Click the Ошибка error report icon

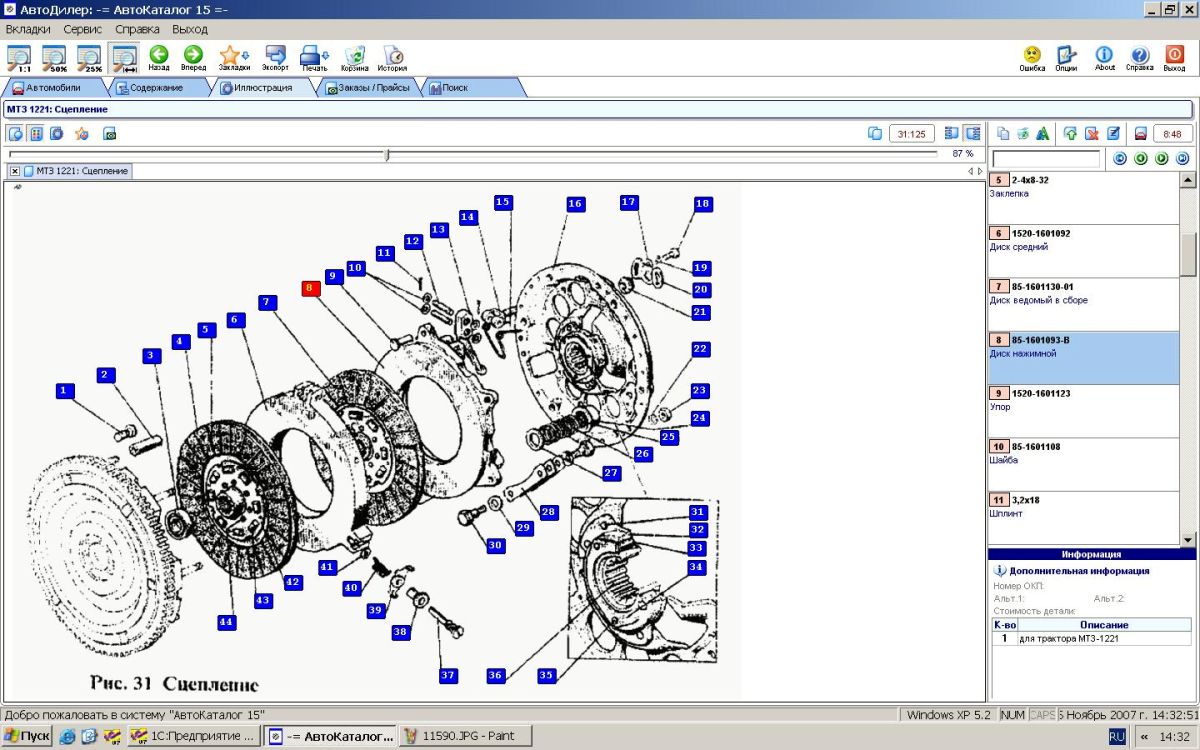tap(1032, 58)
